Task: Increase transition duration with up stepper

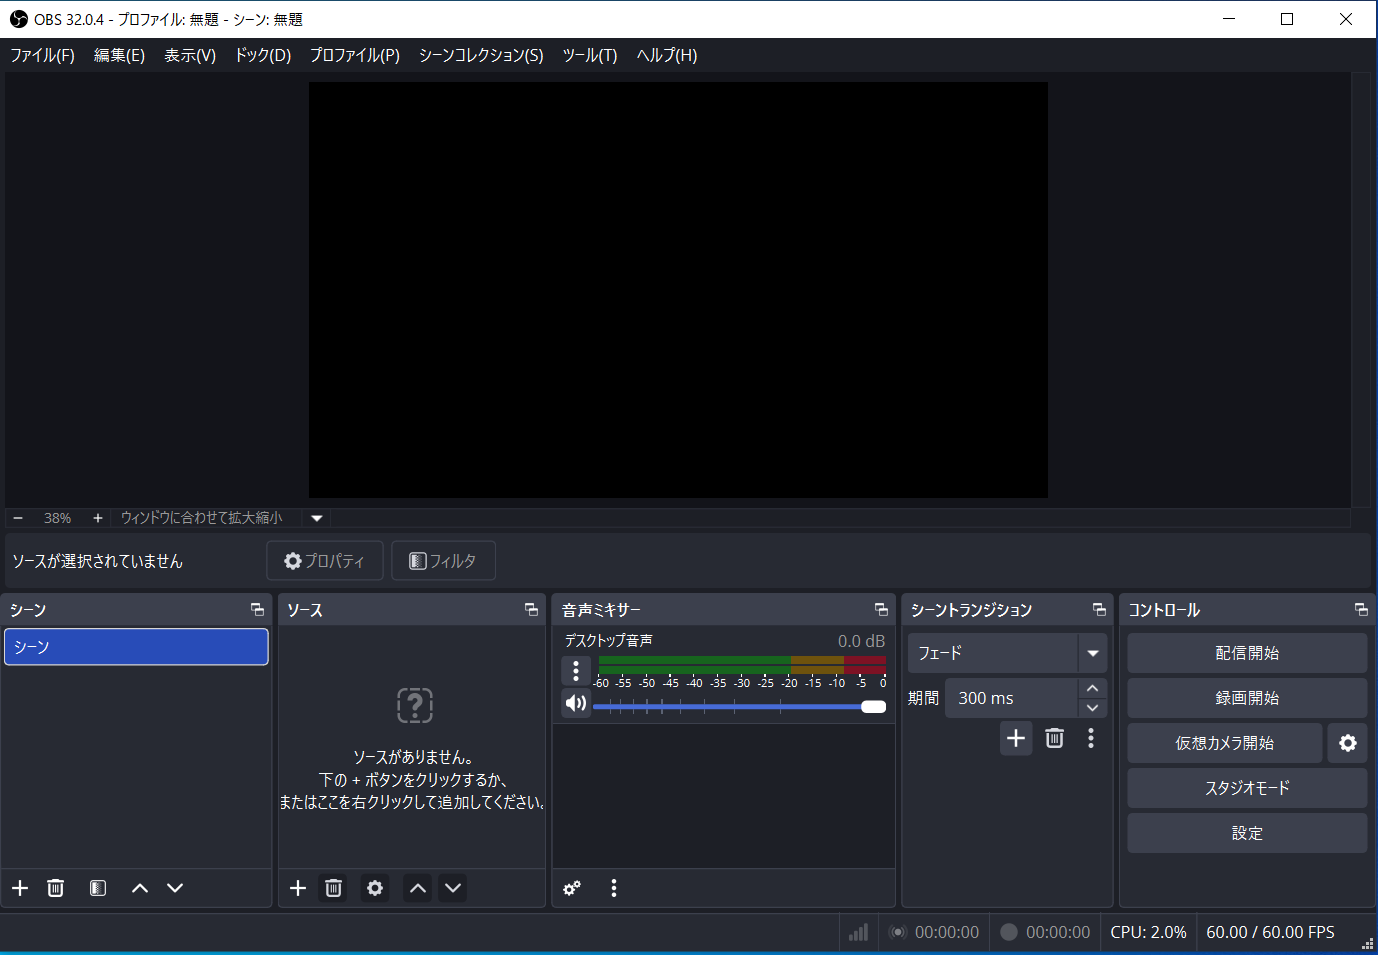Action: (x=1092, y=689)
